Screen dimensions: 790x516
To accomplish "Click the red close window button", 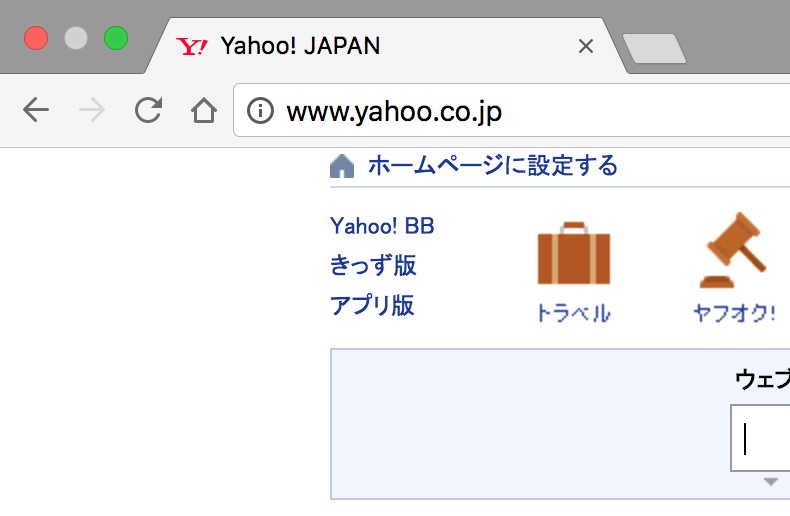I will coord(36,38).
